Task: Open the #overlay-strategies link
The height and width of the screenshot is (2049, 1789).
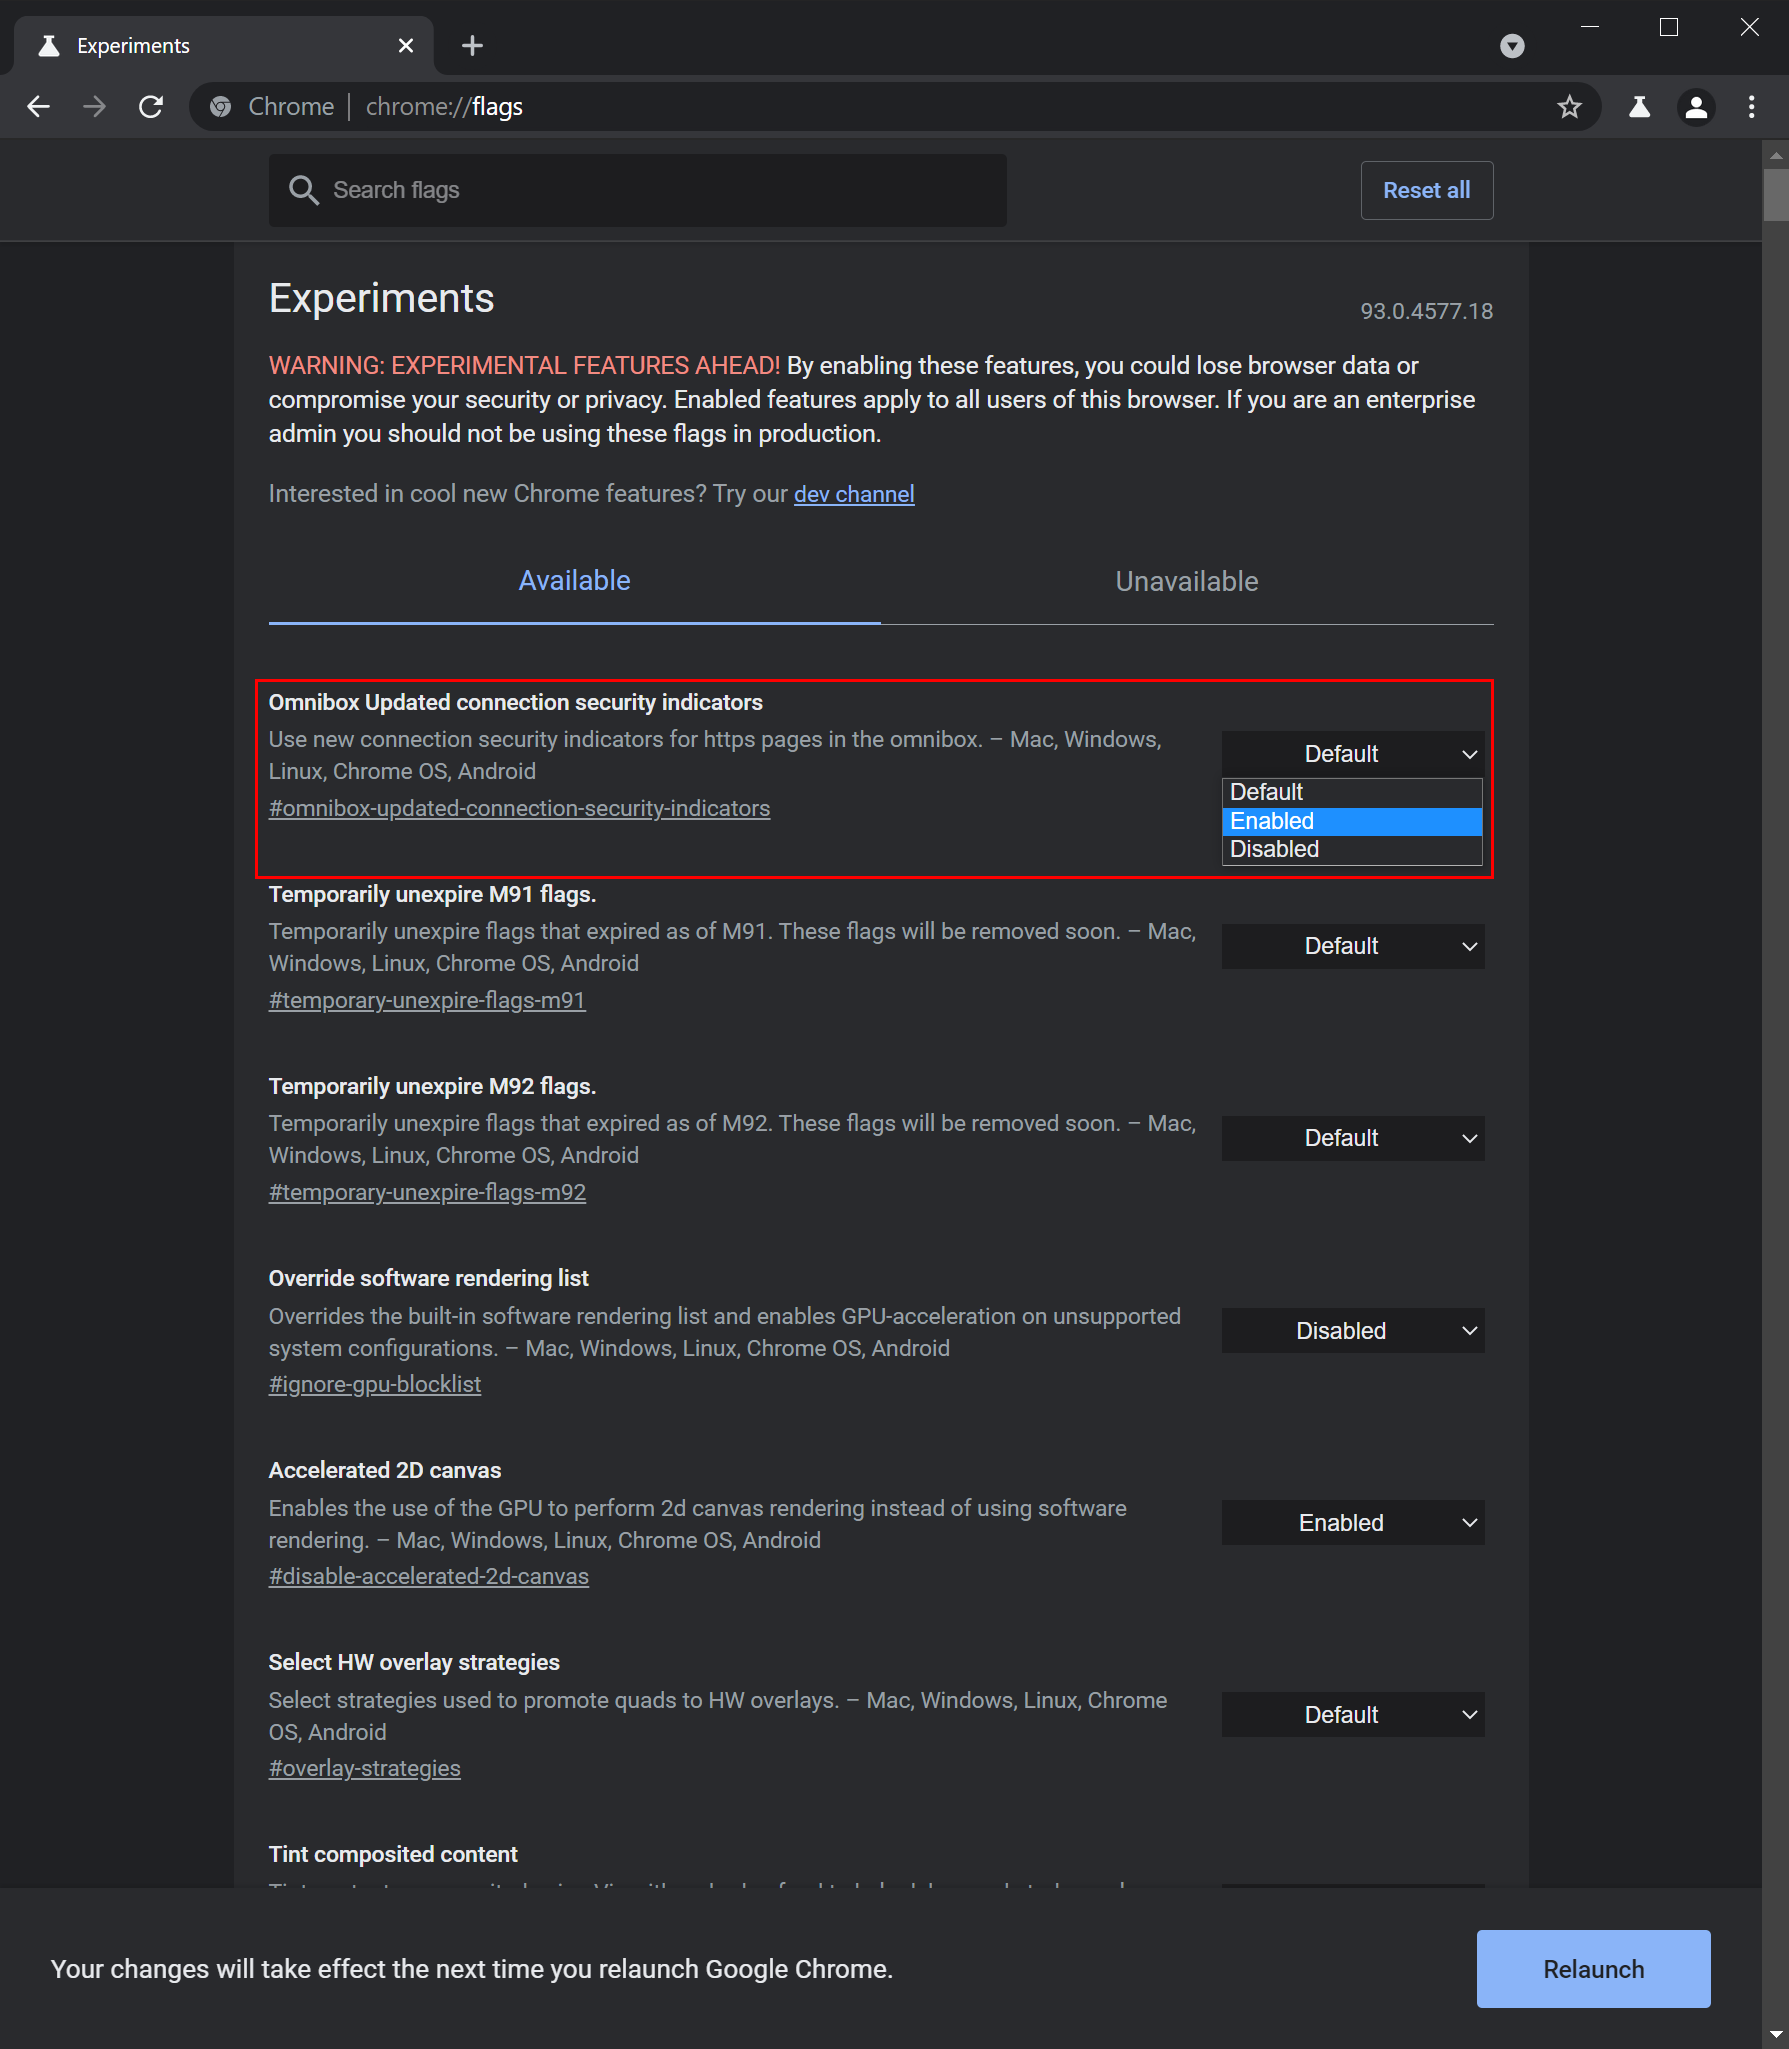Action: [x=365, y=1768]
